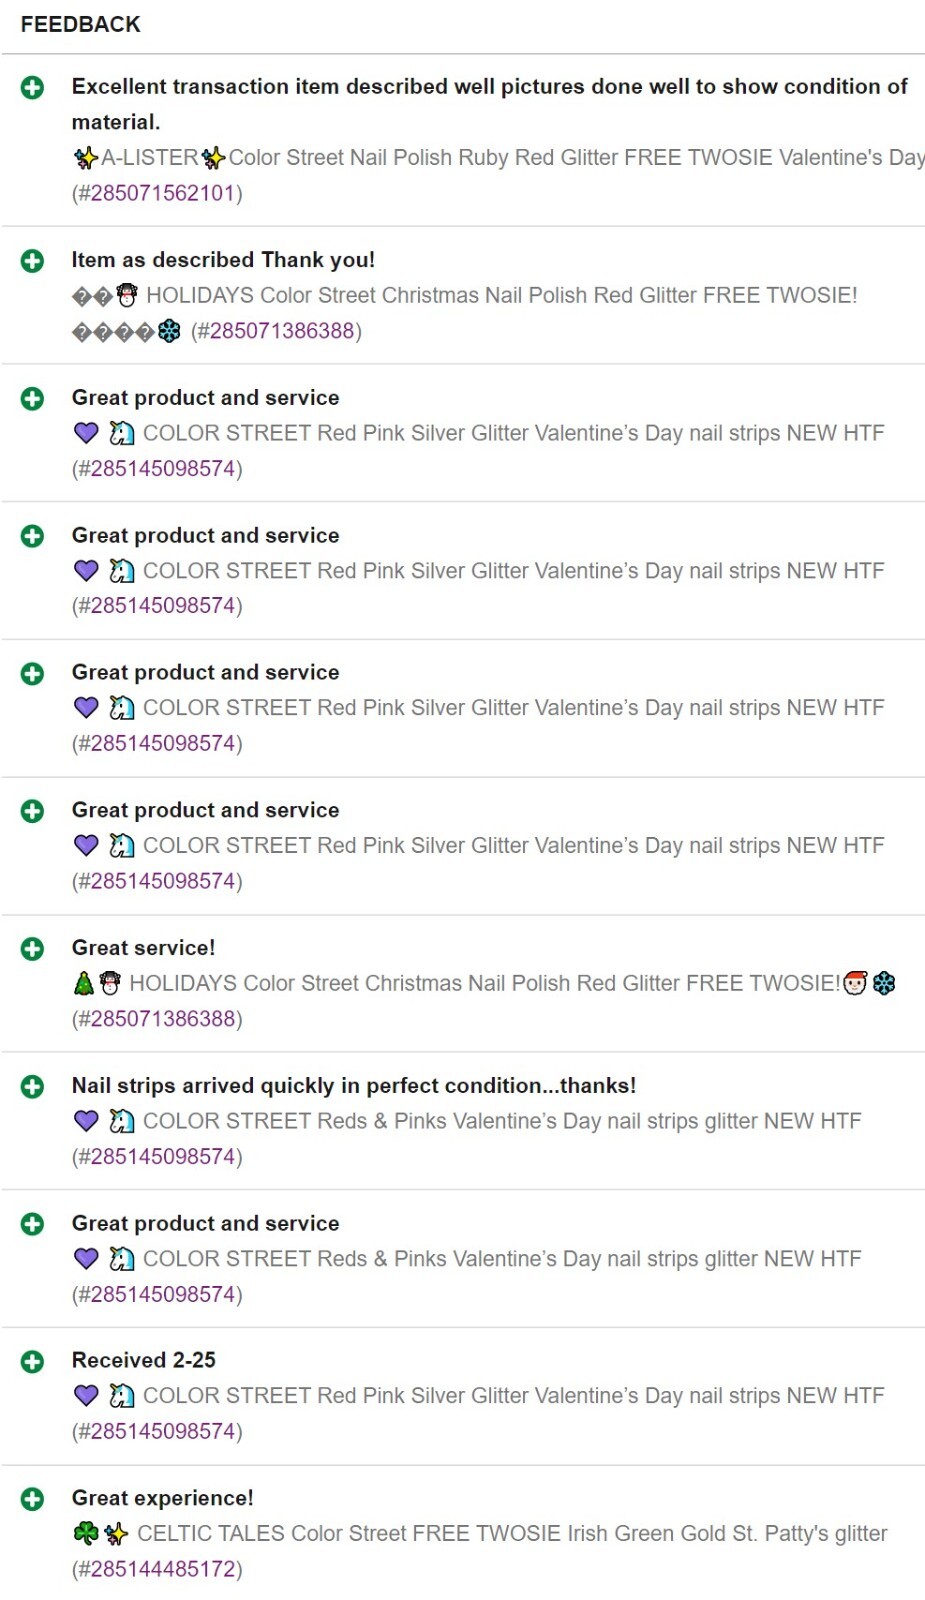Click the shamrock emoji before CELTIC TALES

[86, 1534]
